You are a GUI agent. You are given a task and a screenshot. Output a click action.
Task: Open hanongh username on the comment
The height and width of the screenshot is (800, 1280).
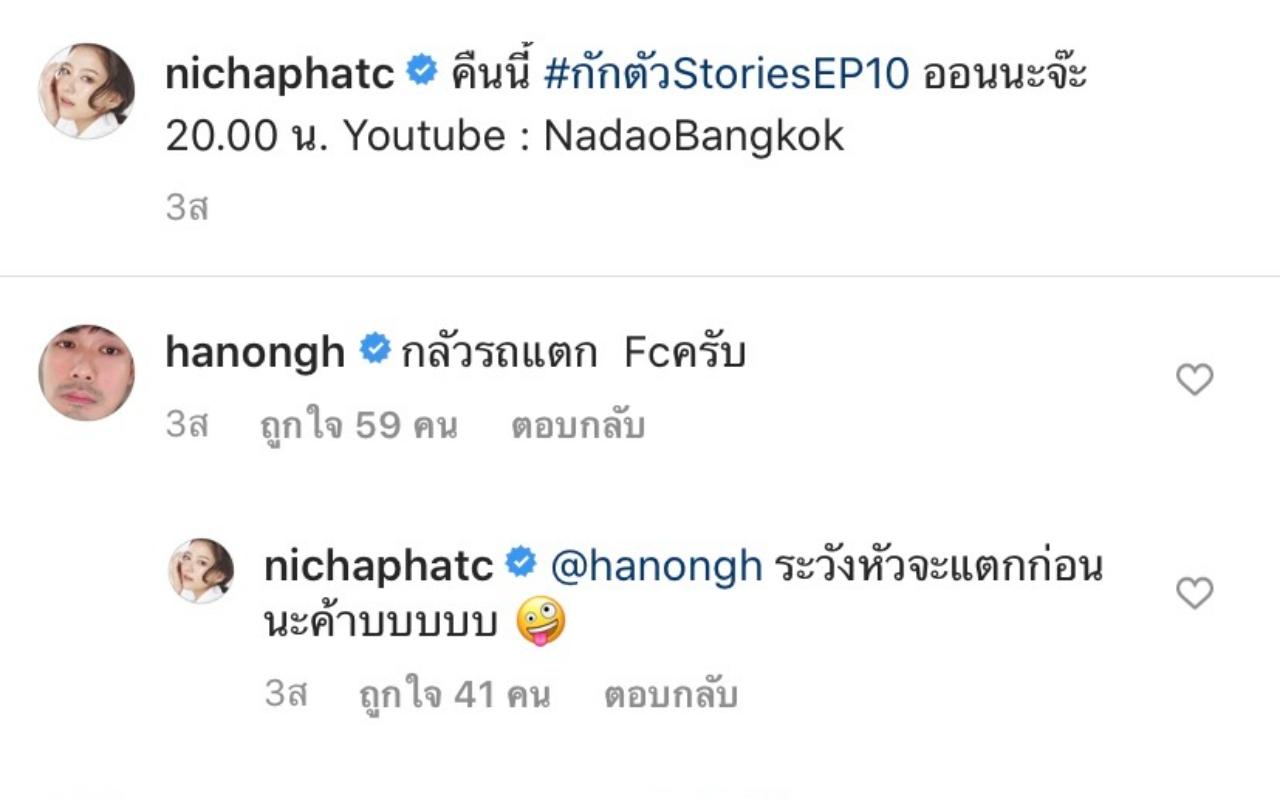tap(255, 353)
